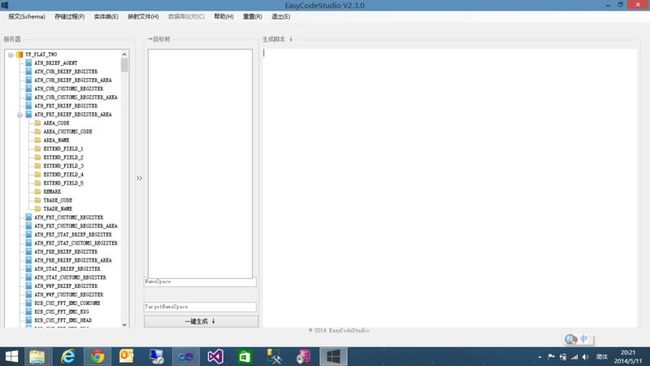
Task: Select the ATN_FRT_STAT_CUSTOMS_REGISTER table
Action: [x=76, y=243]
